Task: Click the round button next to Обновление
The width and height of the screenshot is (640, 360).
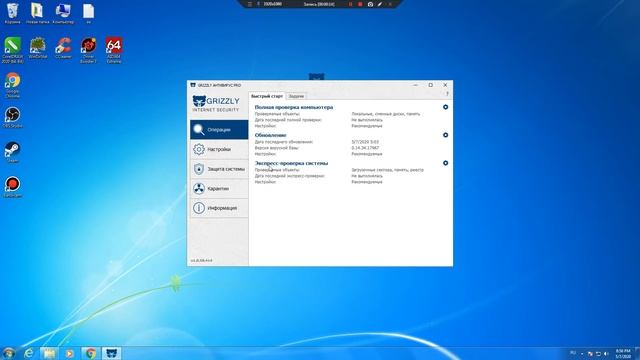Action: (x=445, y=135)
